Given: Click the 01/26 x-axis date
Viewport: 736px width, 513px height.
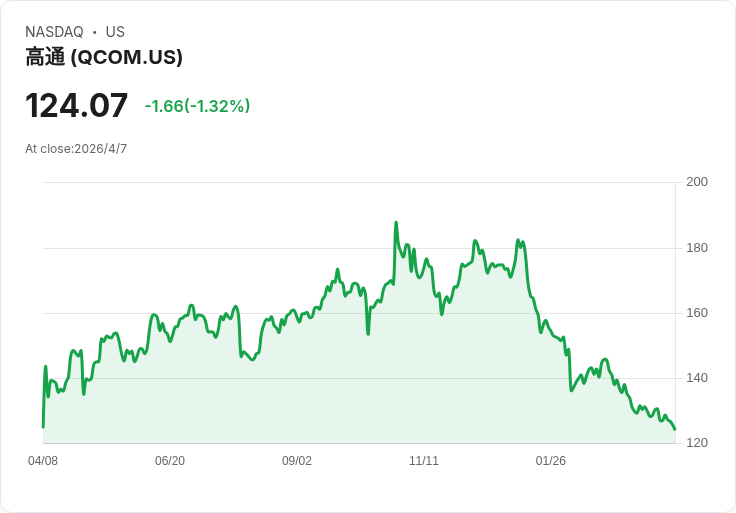Looking at the screenshot, I should pyautogui.click(x=551, y=461).
